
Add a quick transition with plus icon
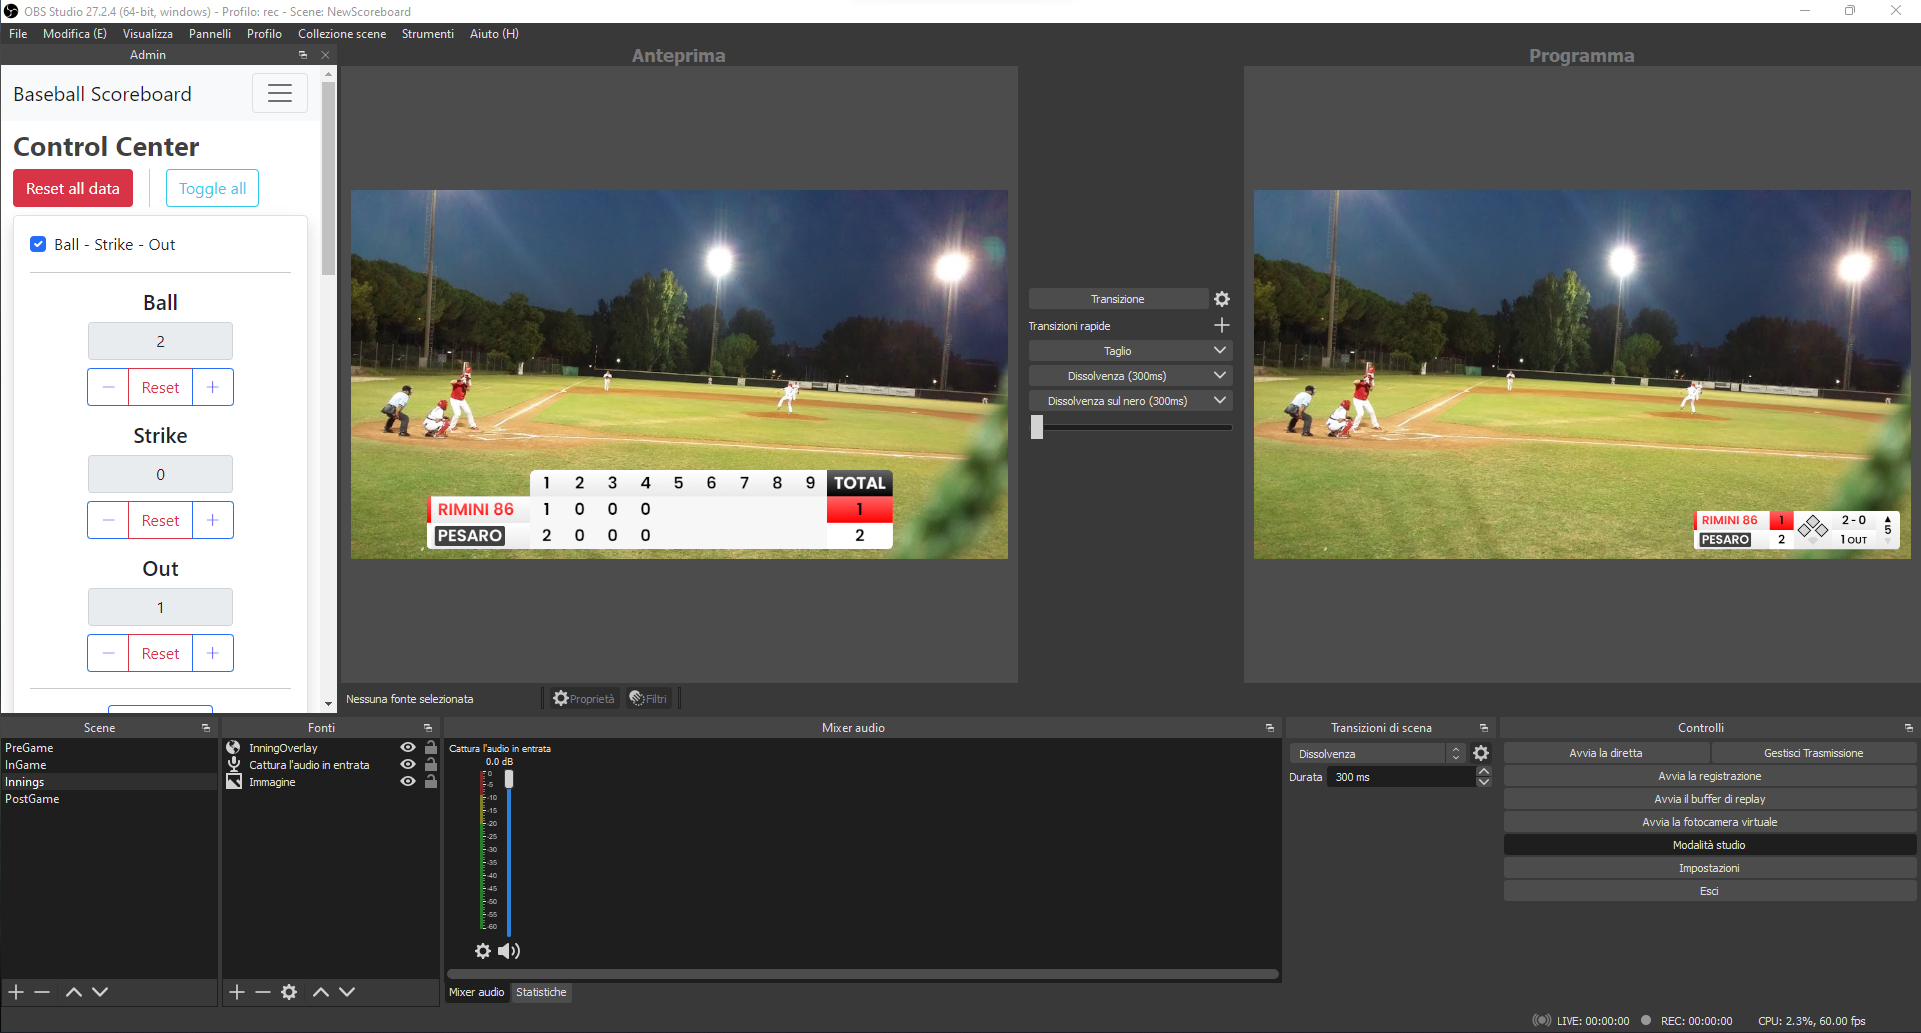(1221, 326)
